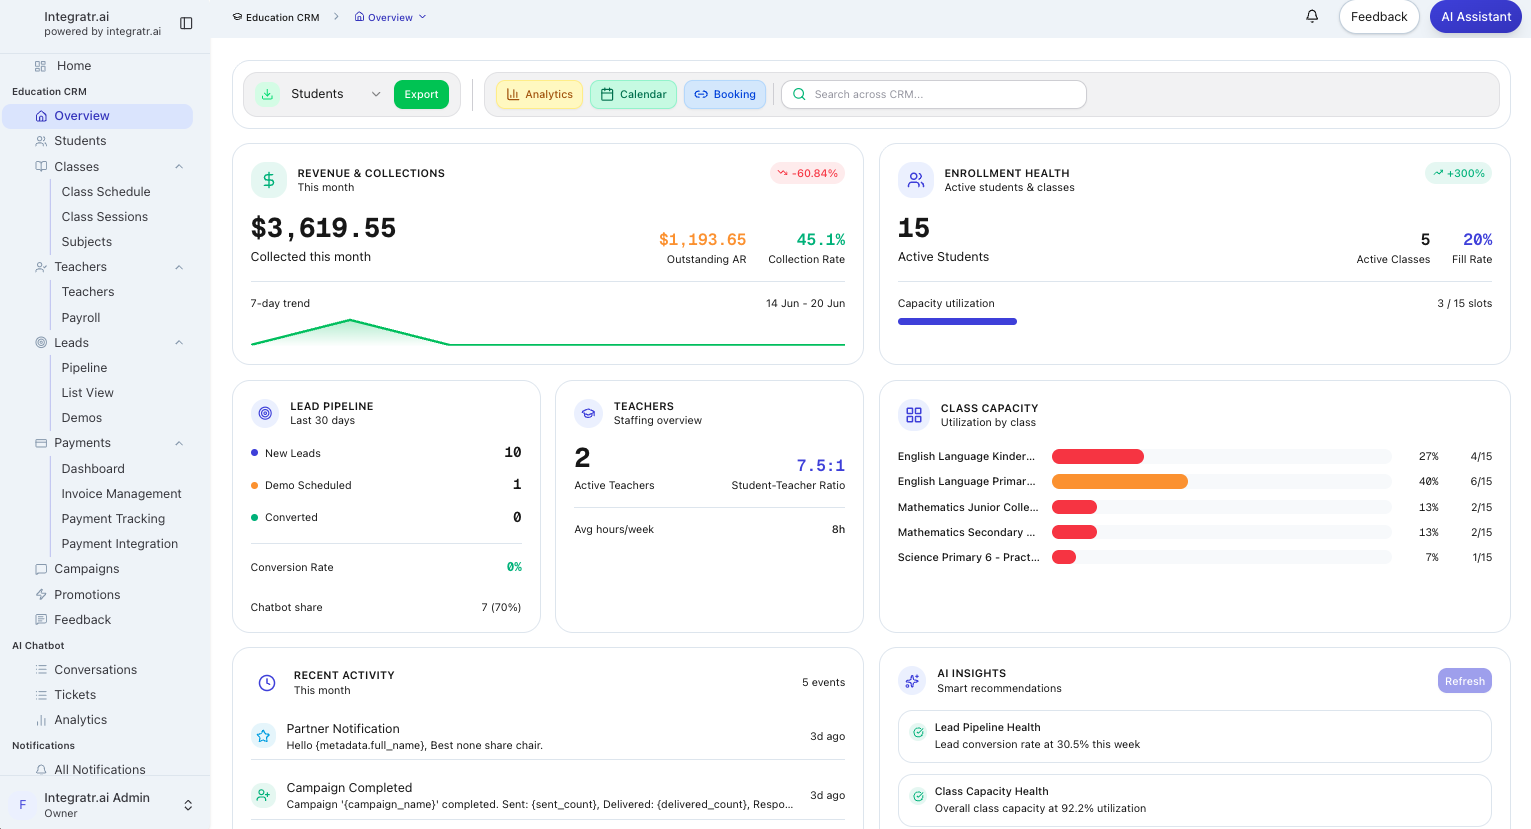Image resolution: width=1531 pixels, height=829 pixels.
Task: Click the orange English Language Primary bar
Action: pos(1120,481)
